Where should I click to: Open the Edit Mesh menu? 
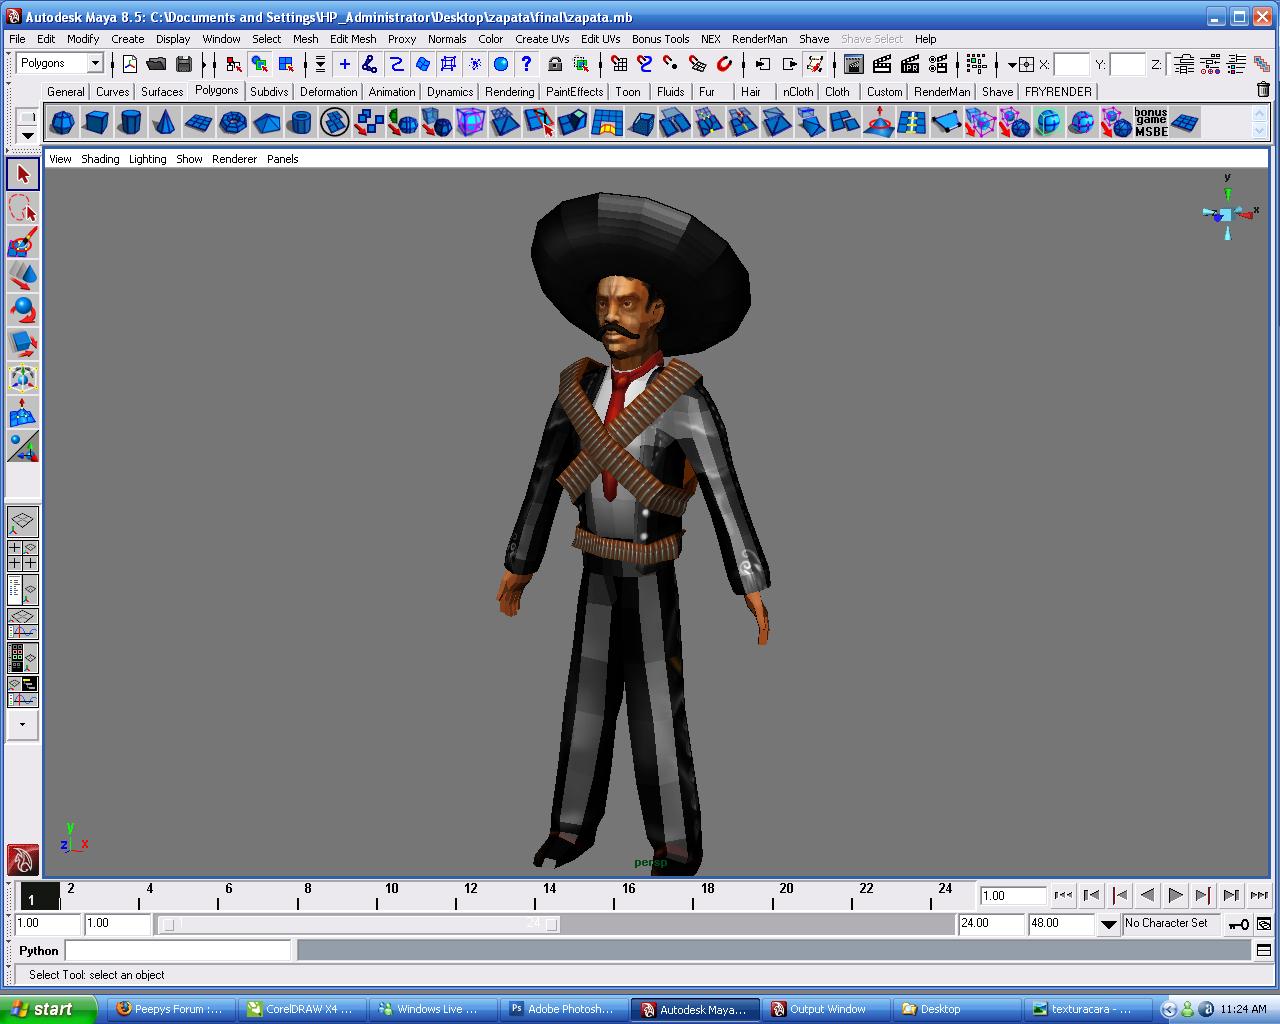pos(353,39)
